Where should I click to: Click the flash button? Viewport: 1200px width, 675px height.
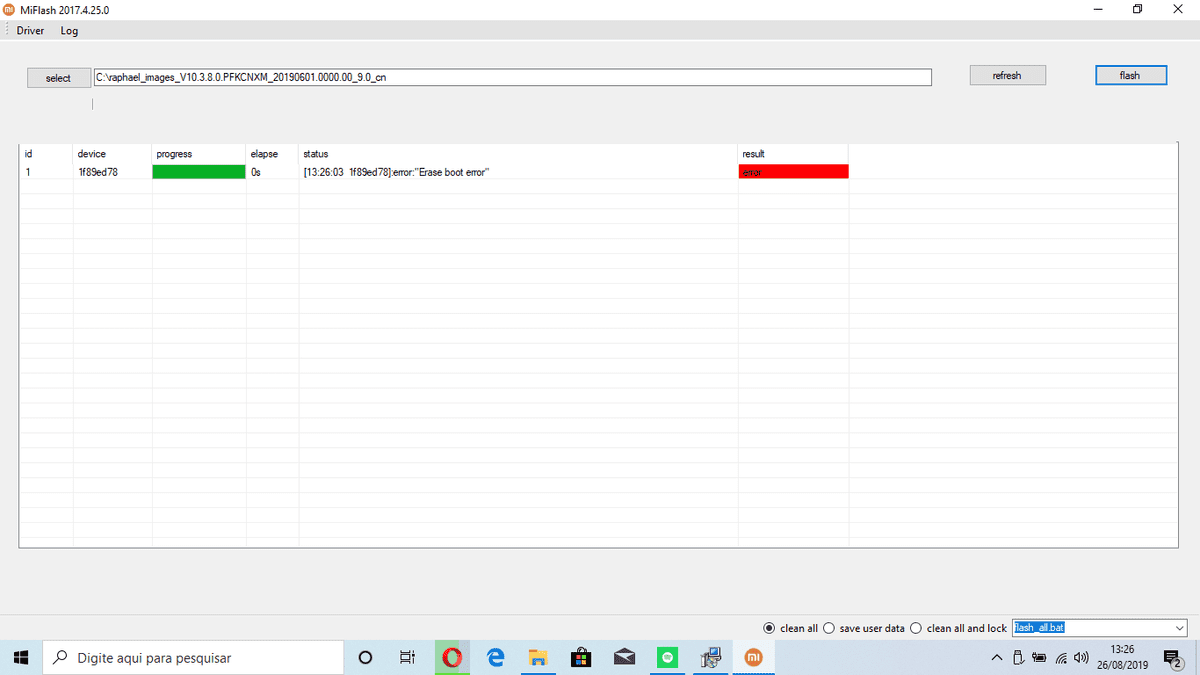[1130, 75]
